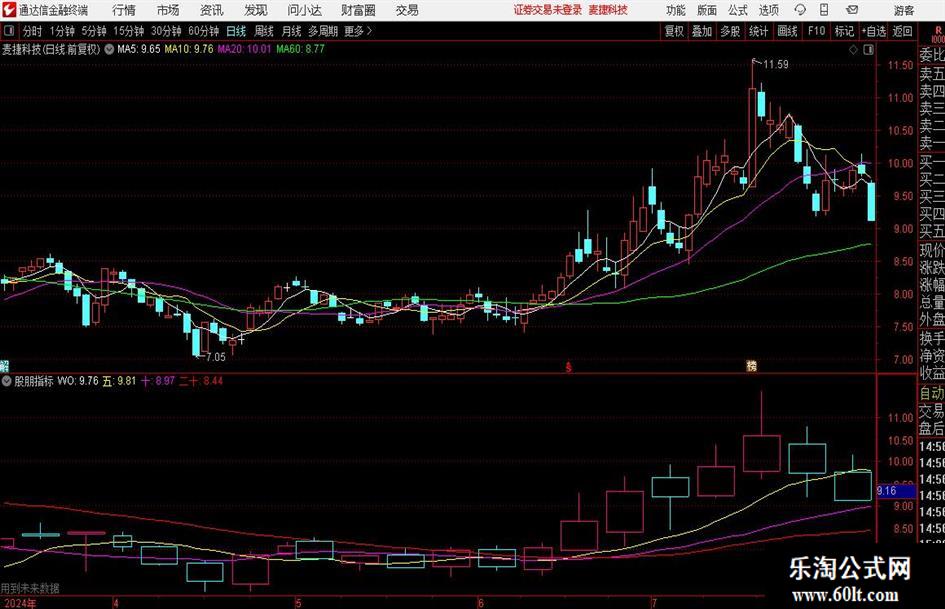Open the 多周期 multi-period view
945x609 pixels.
(x=323, y=31)
